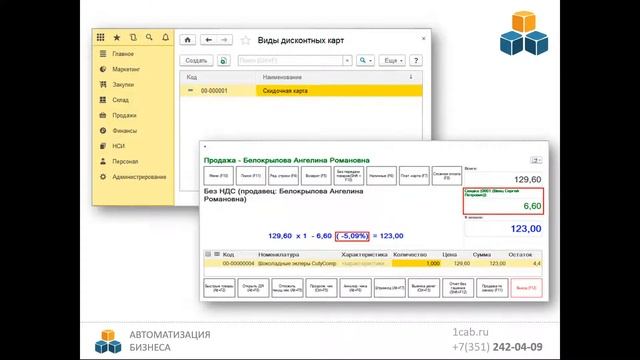This screenshot has height=360, width=640.
Task: Open the sections grid menu icon
Action: 100,38
